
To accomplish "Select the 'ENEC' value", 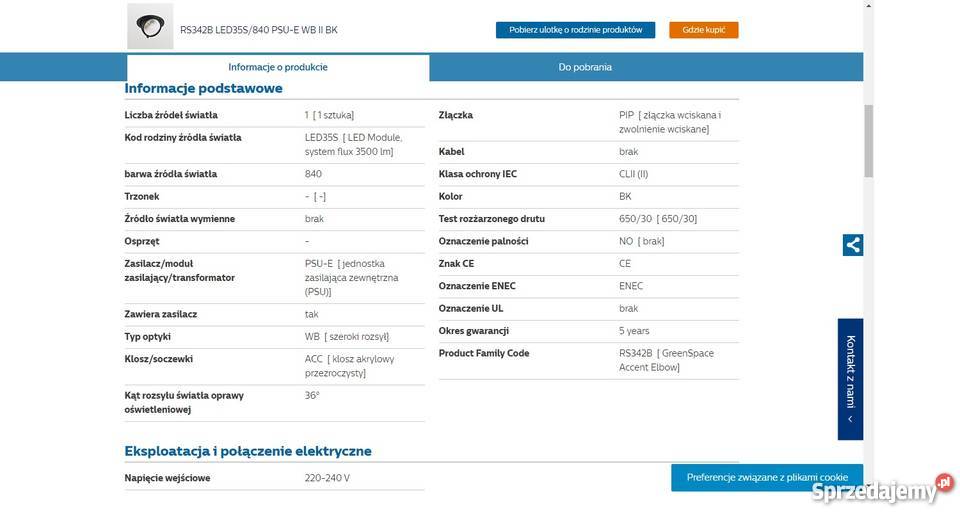I will click(x=631, y=286).
